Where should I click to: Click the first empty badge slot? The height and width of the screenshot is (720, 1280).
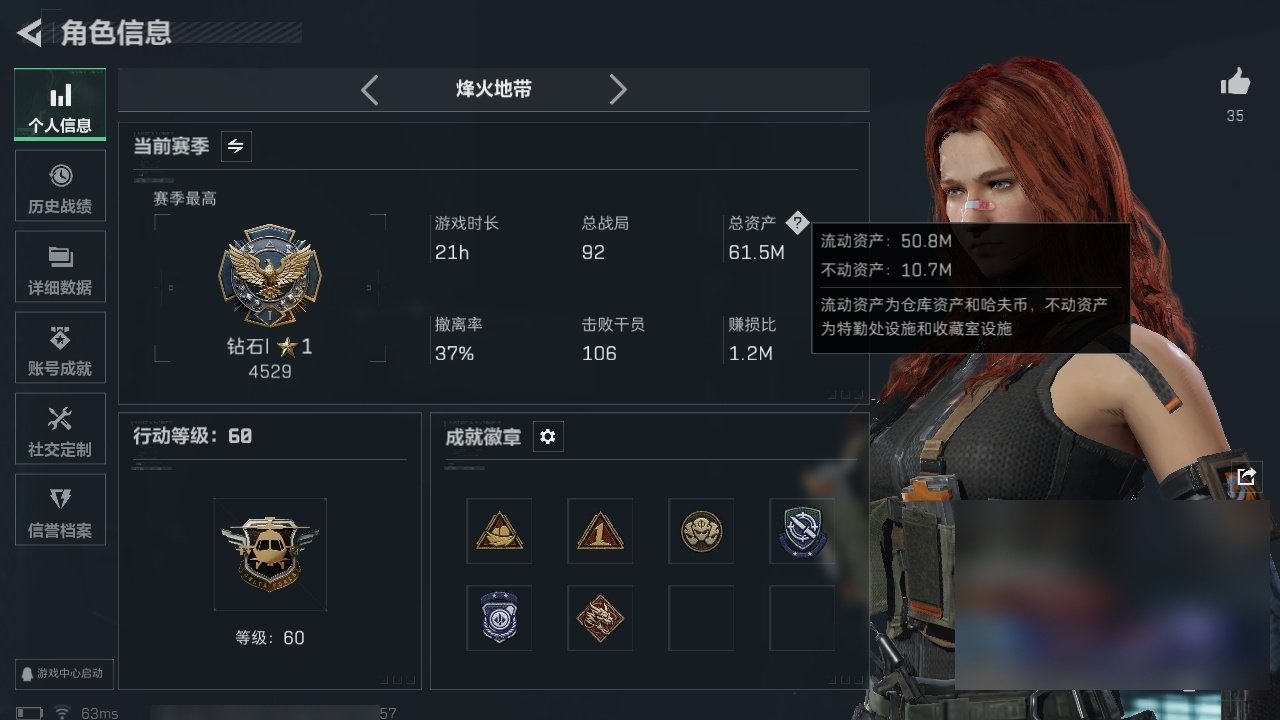(701, 618)
